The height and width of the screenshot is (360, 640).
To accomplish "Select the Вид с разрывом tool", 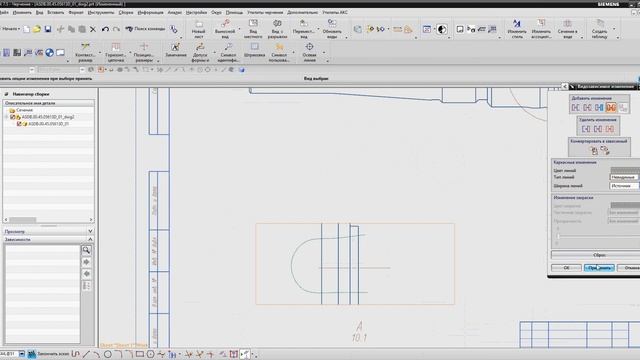I will tap(278, 29).
